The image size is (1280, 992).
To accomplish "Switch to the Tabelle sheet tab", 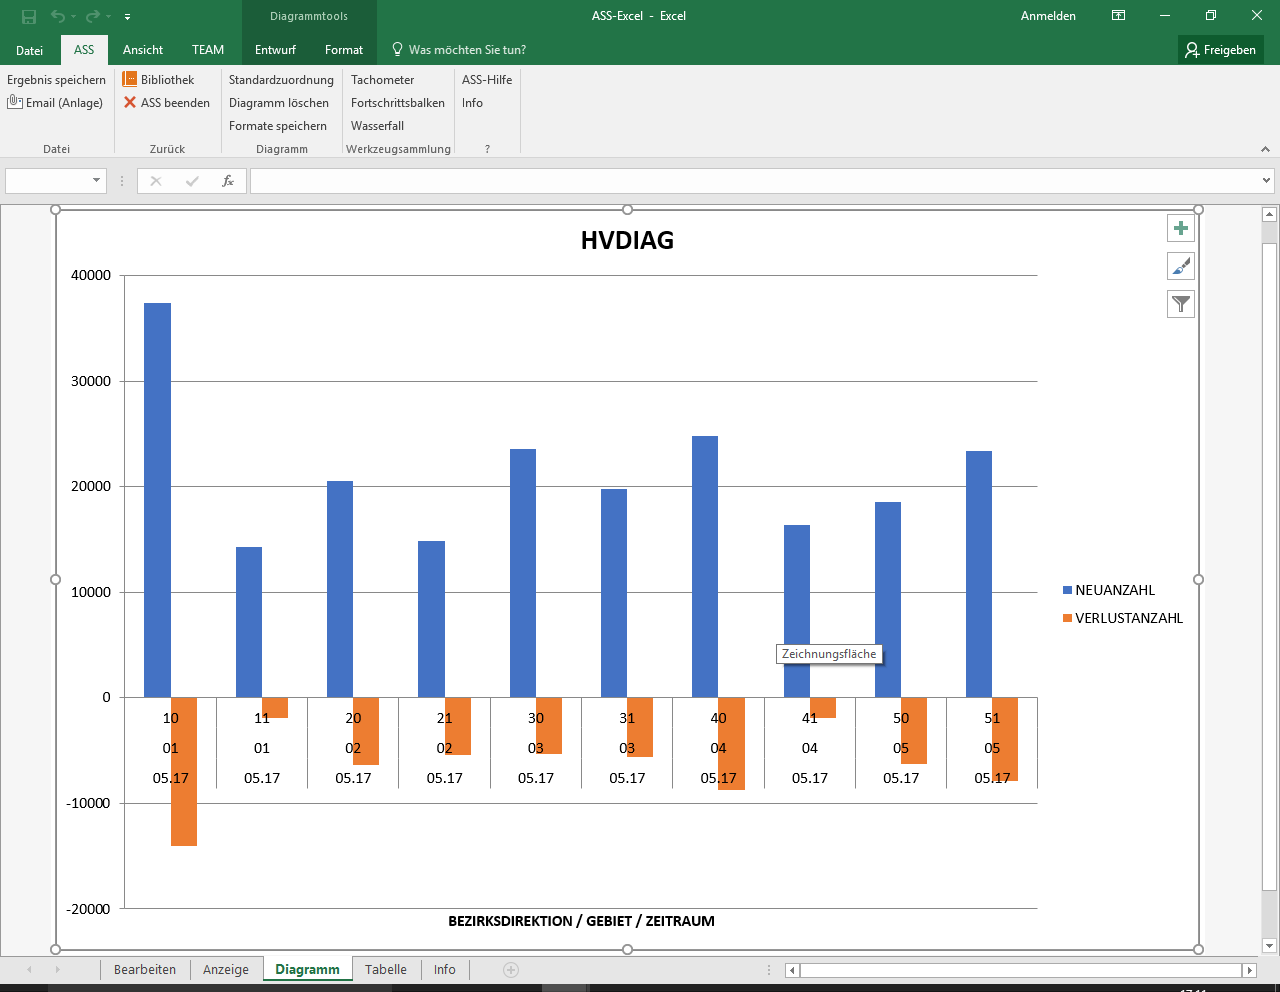I will [385, 970].
